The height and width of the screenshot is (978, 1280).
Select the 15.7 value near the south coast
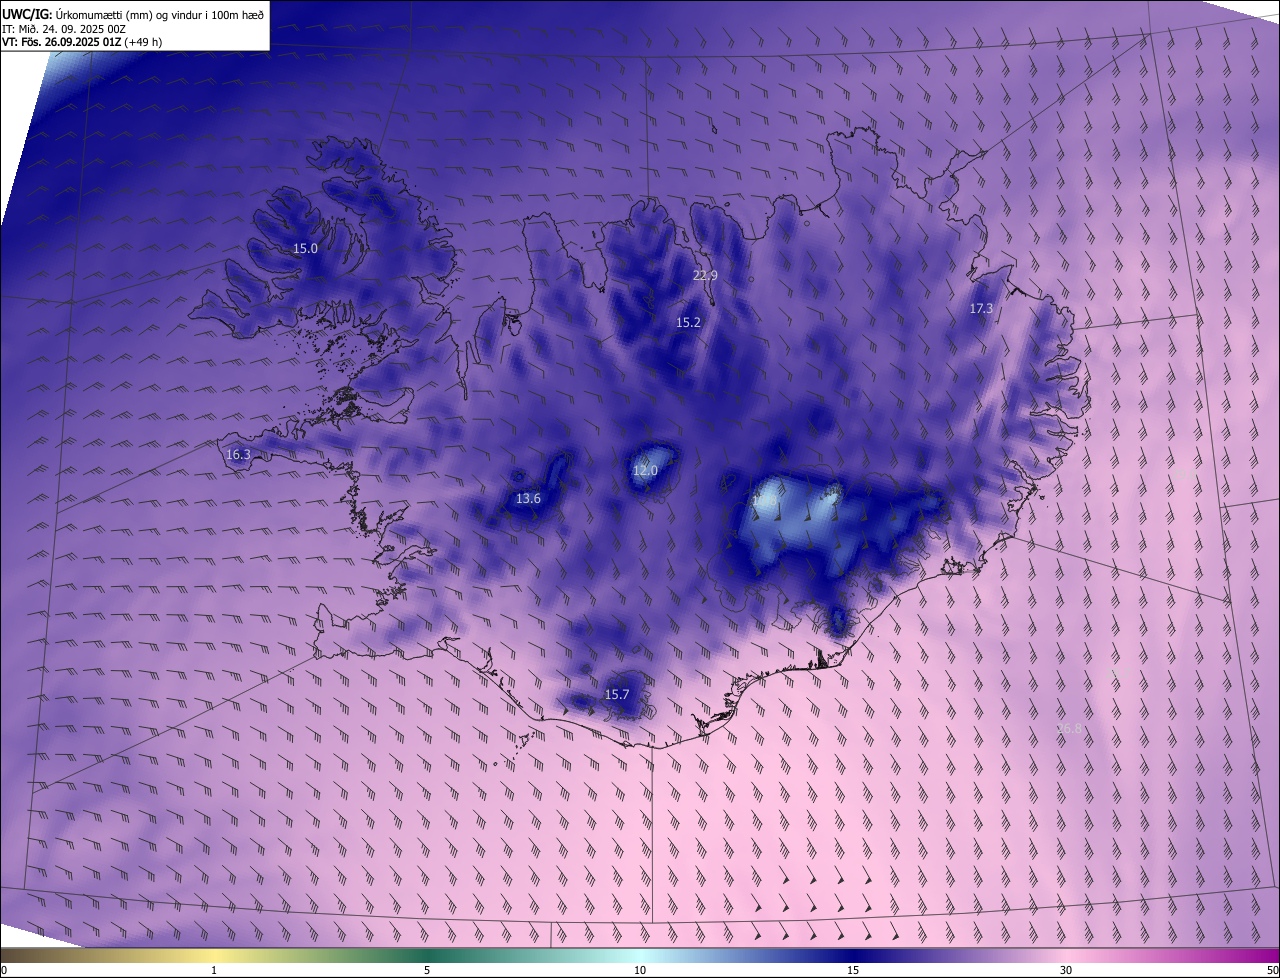pyautogui.click(x=617, y=694)
